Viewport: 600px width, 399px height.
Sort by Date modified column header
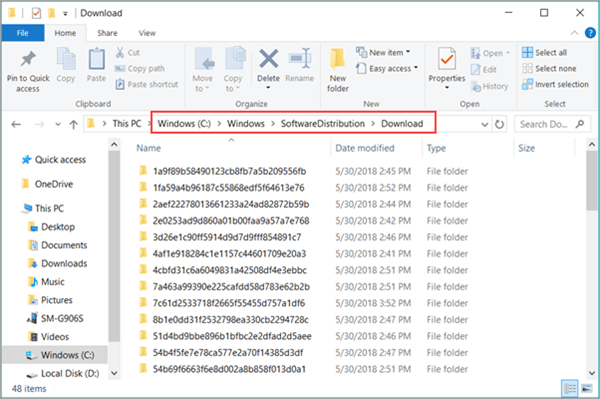click(365, 148)
